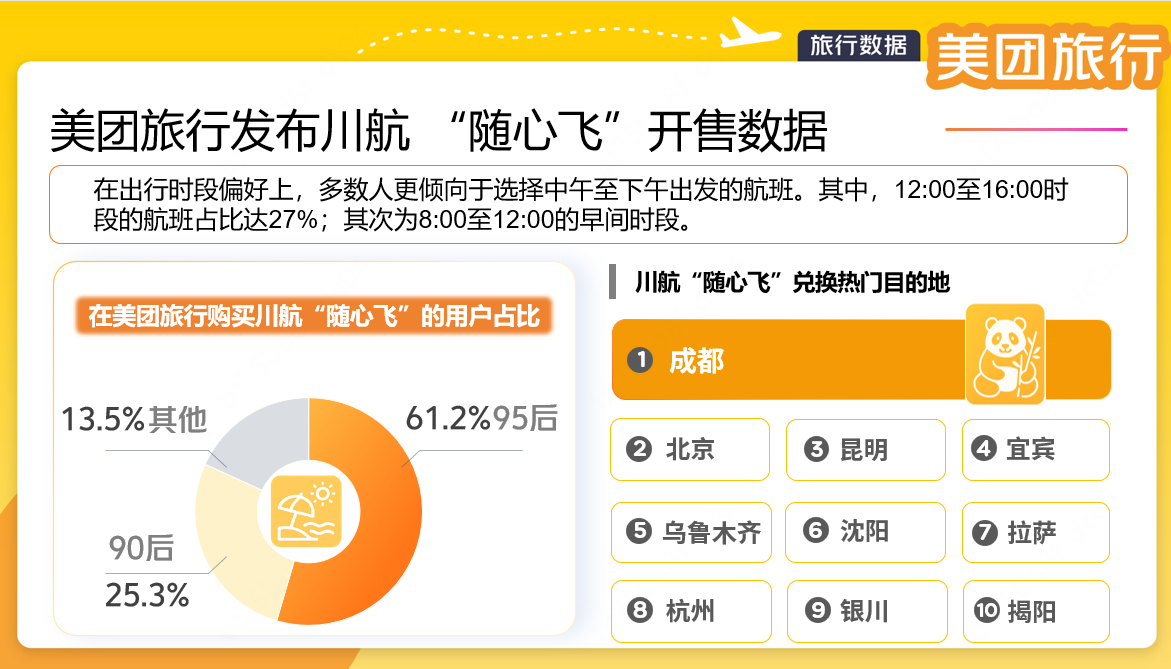
Task: Select the 银川 destination box
Action: (866, 610)
